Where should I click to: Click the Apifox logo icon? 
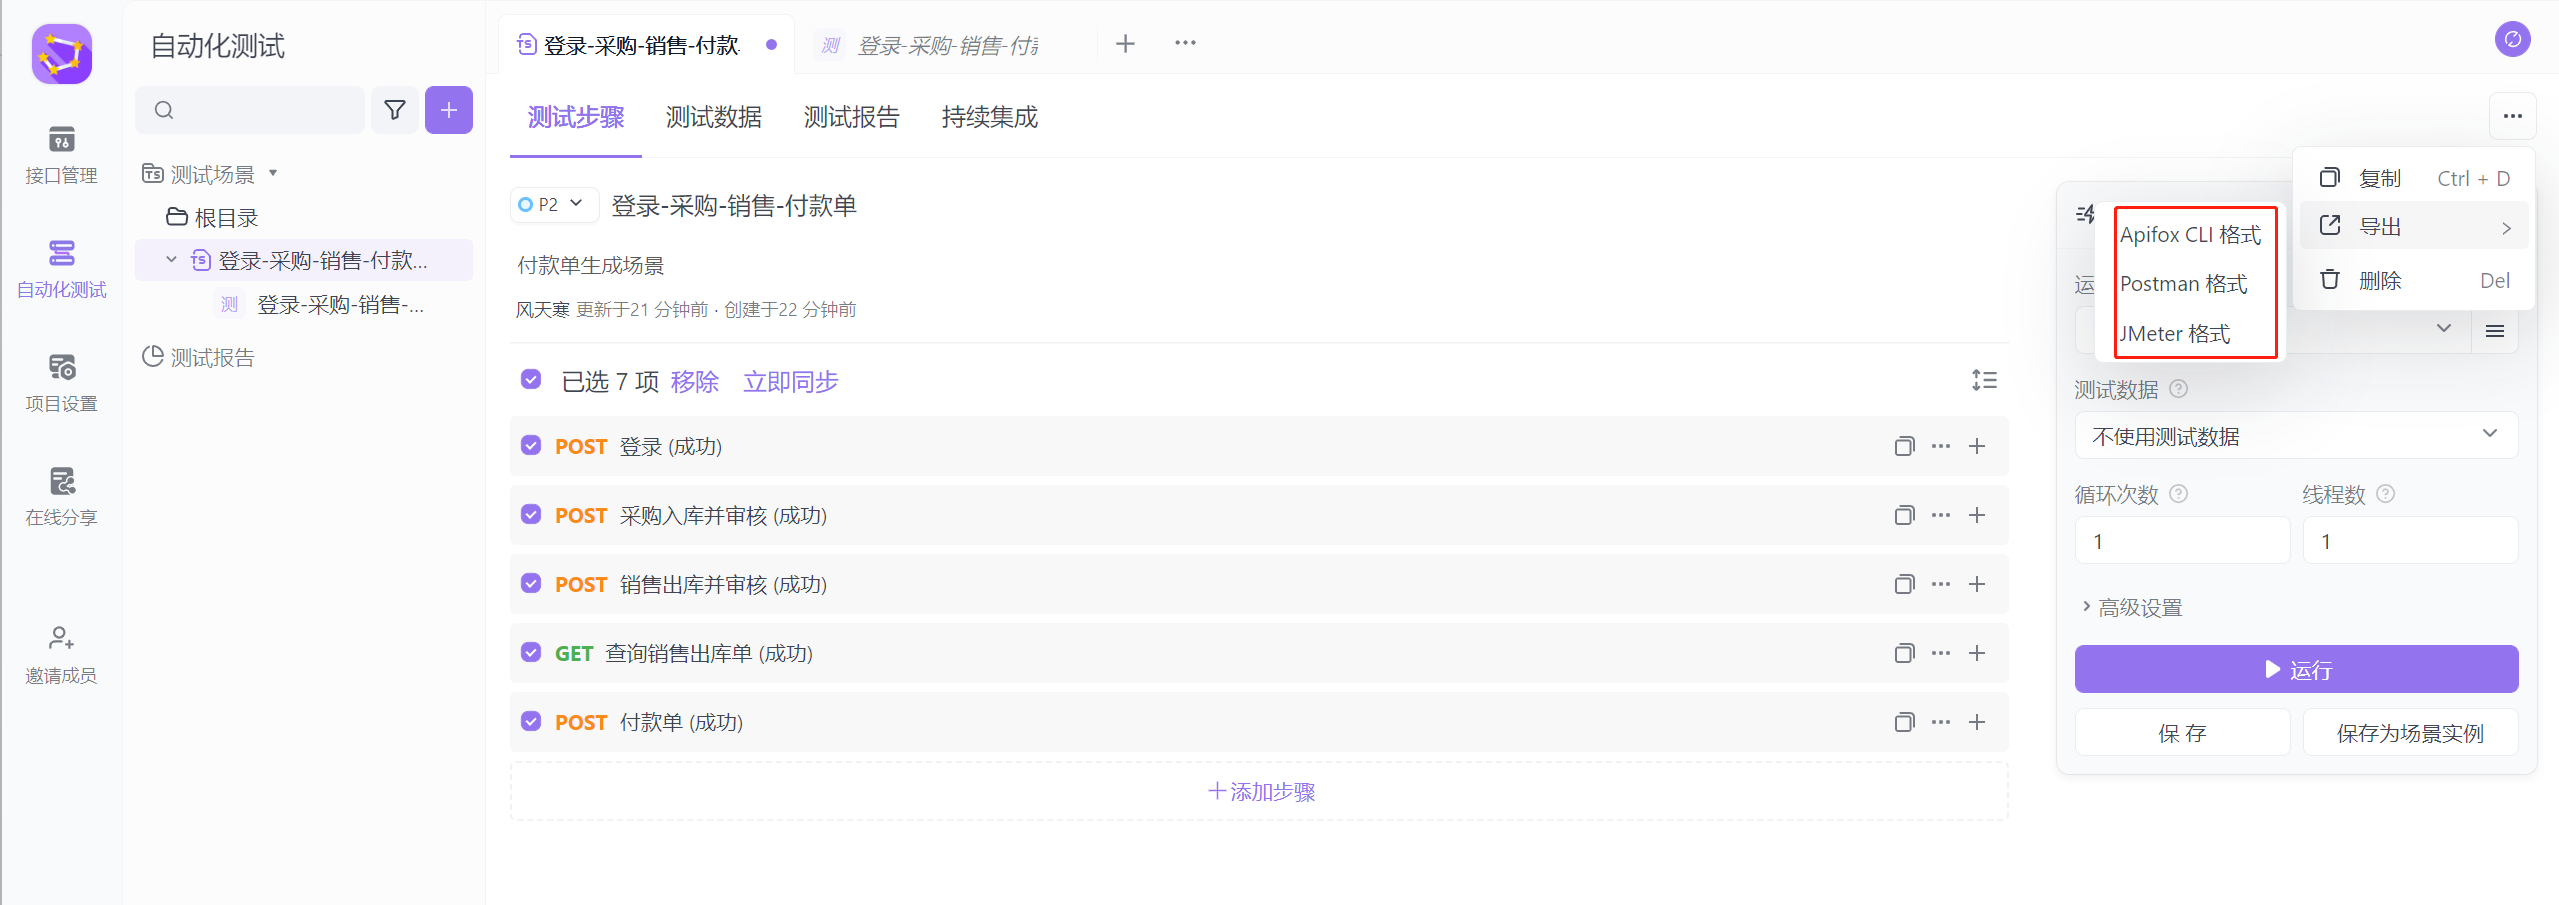pyautogui.click(x=62, y=54)
